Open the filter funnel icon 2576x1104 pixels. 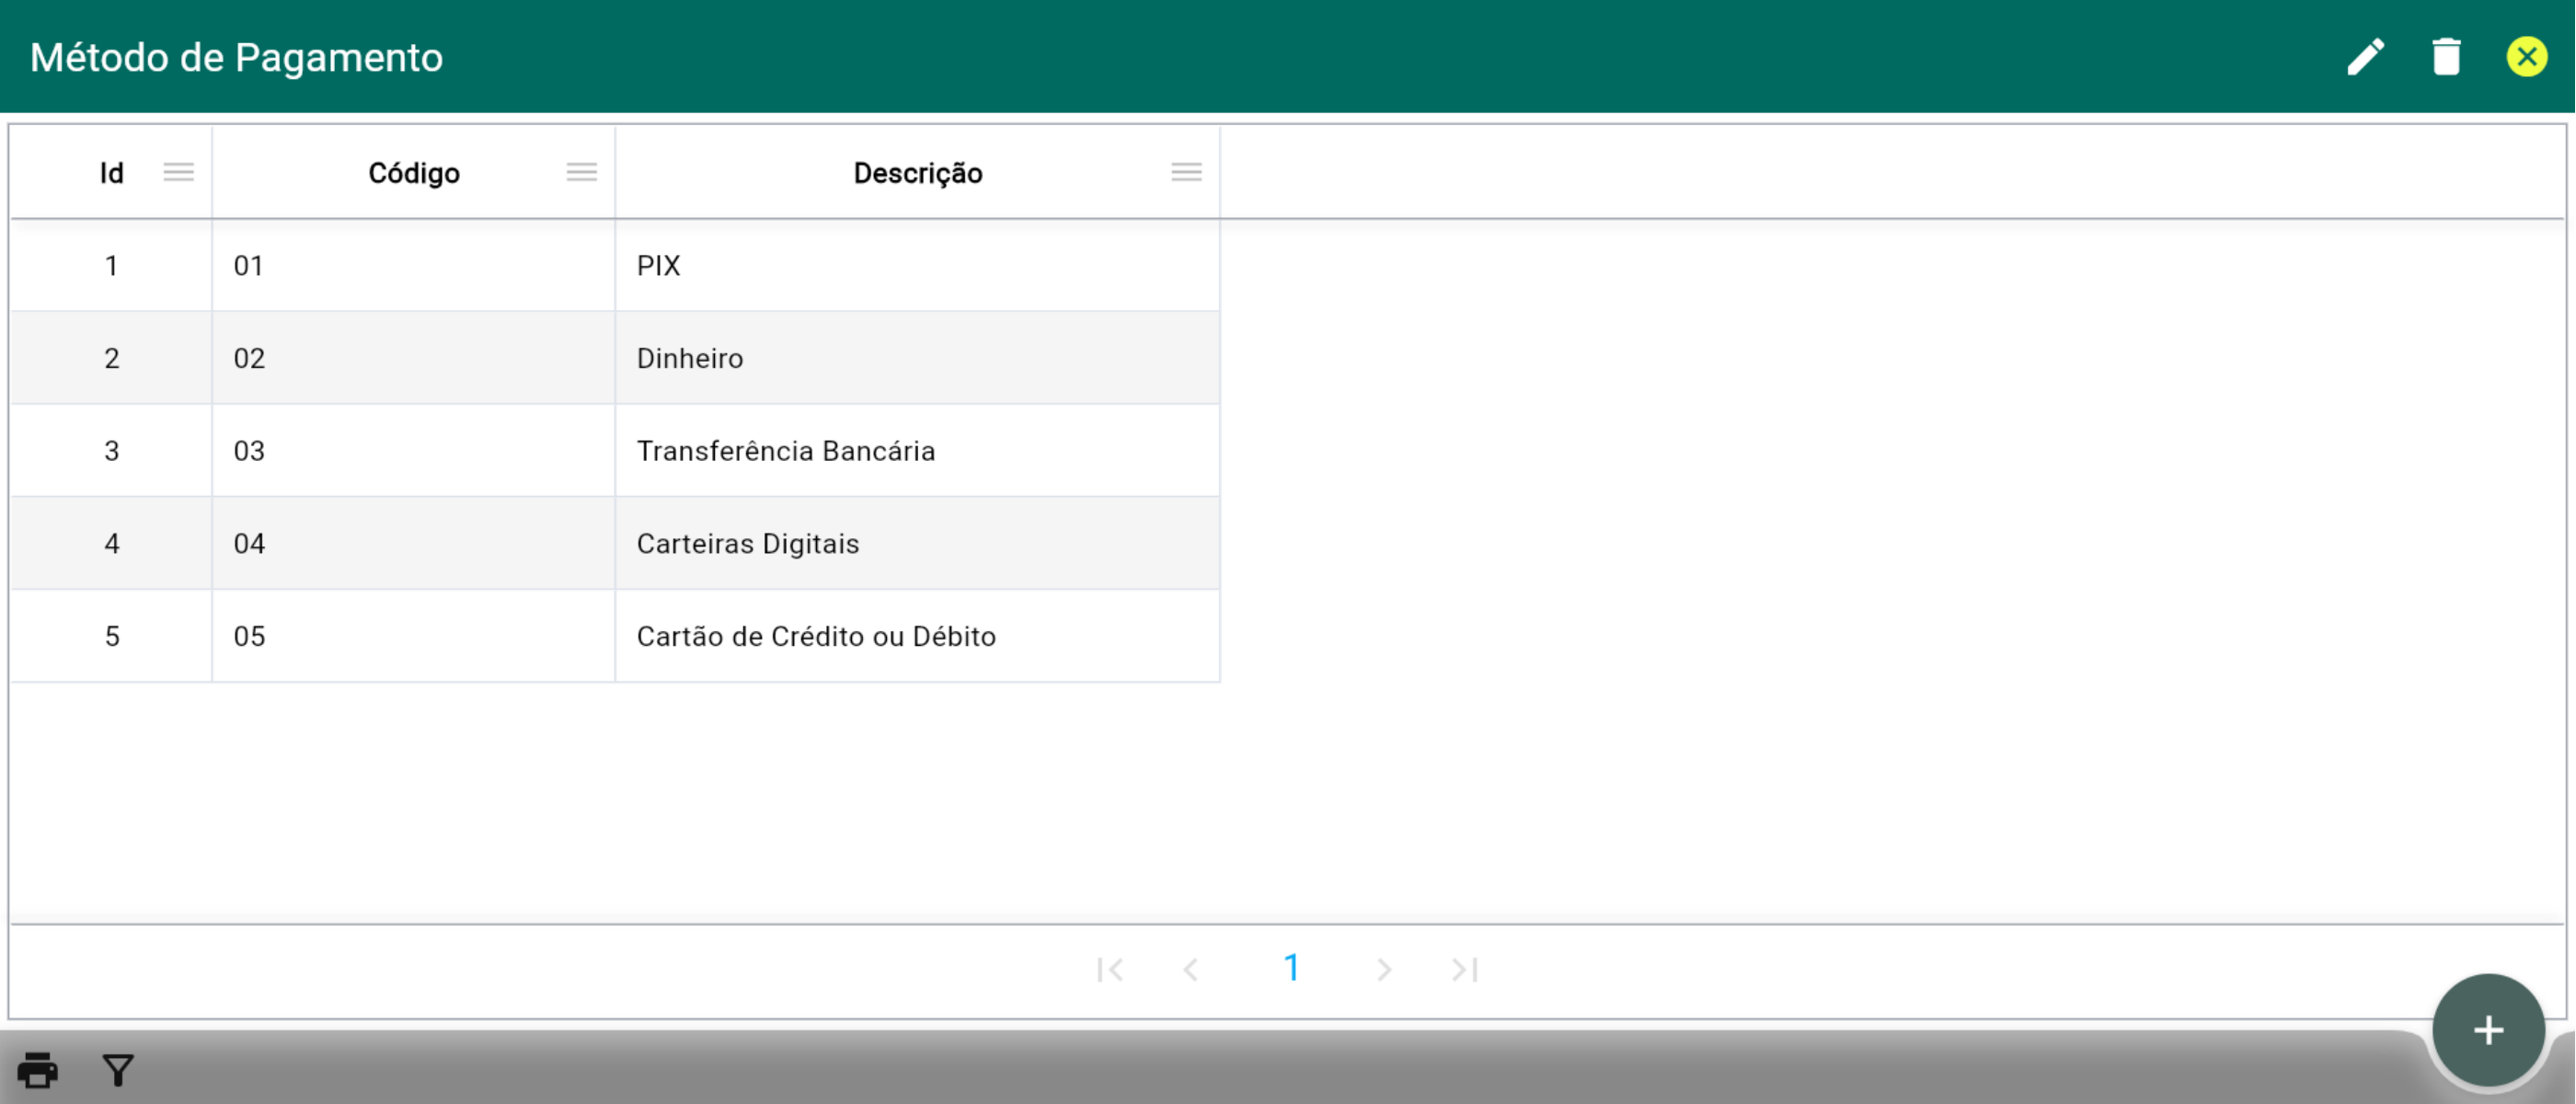pyautogui.click(x=118, y=1070)
